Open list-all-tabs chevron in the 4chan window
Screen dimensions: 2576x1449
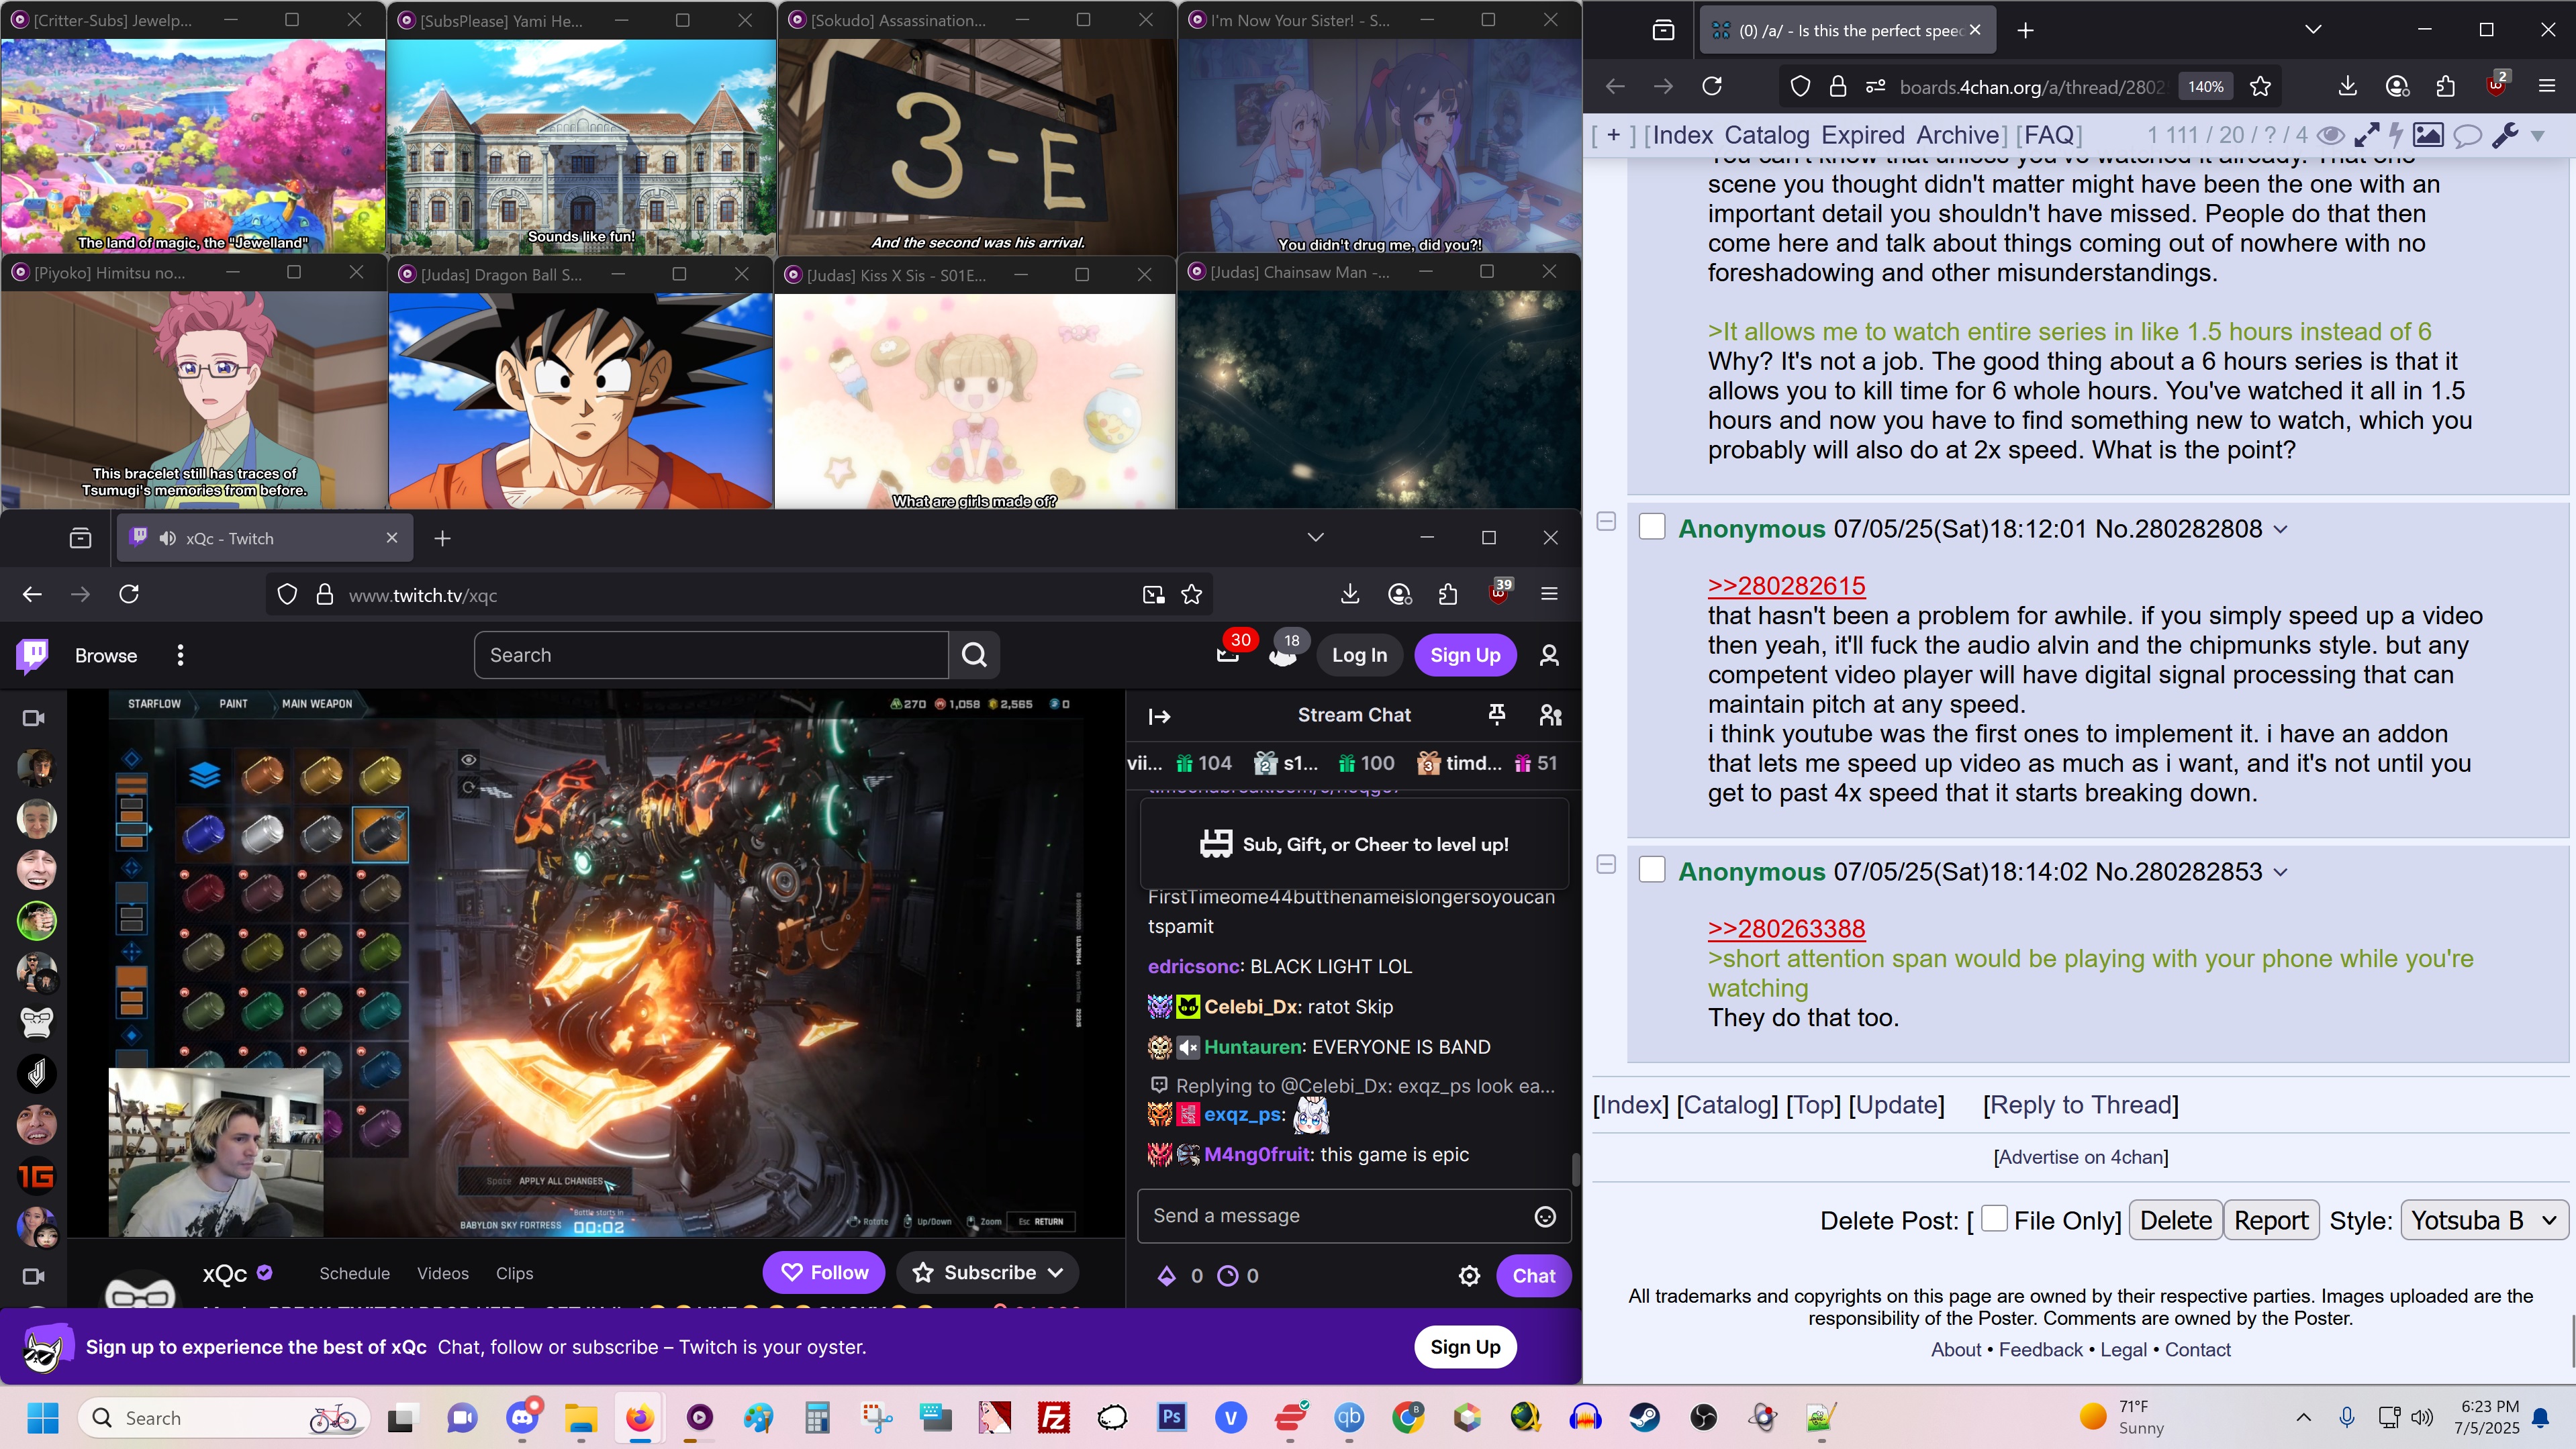click(2312, 29)
